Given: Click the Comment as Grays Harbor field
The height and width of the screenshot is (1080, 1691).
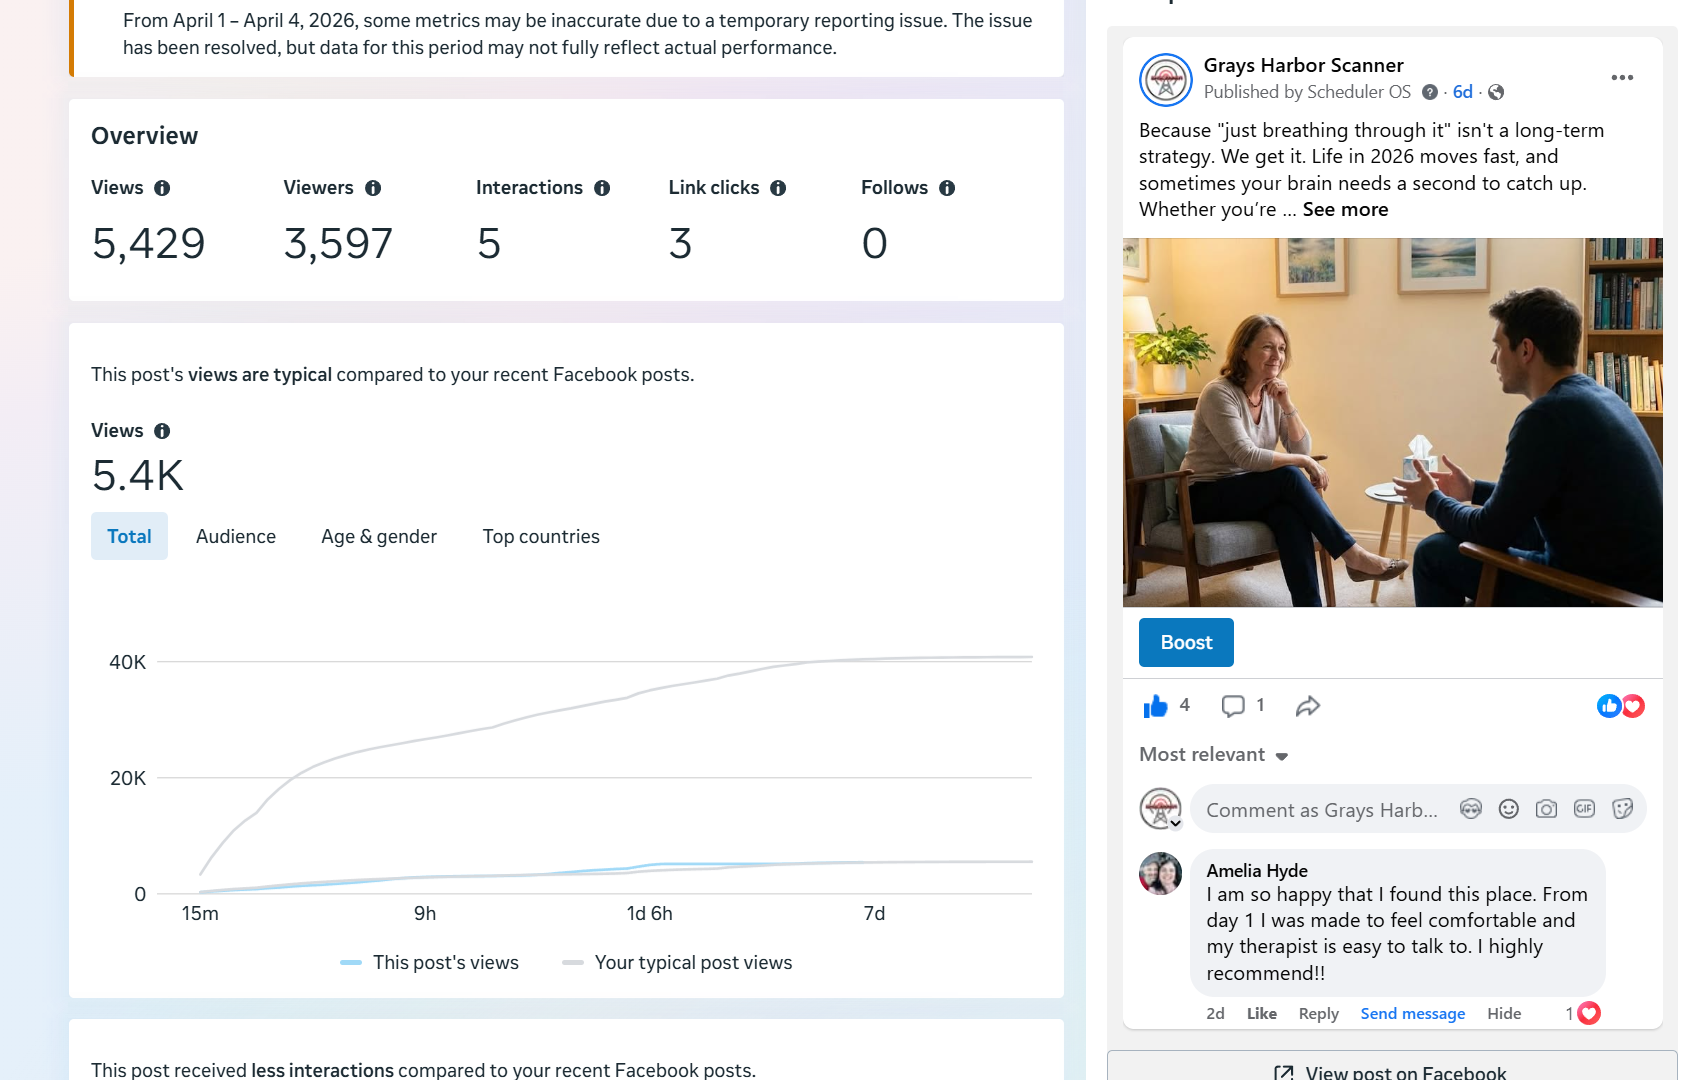Looking at the screenshot, I should click(x=1321, y=810).
